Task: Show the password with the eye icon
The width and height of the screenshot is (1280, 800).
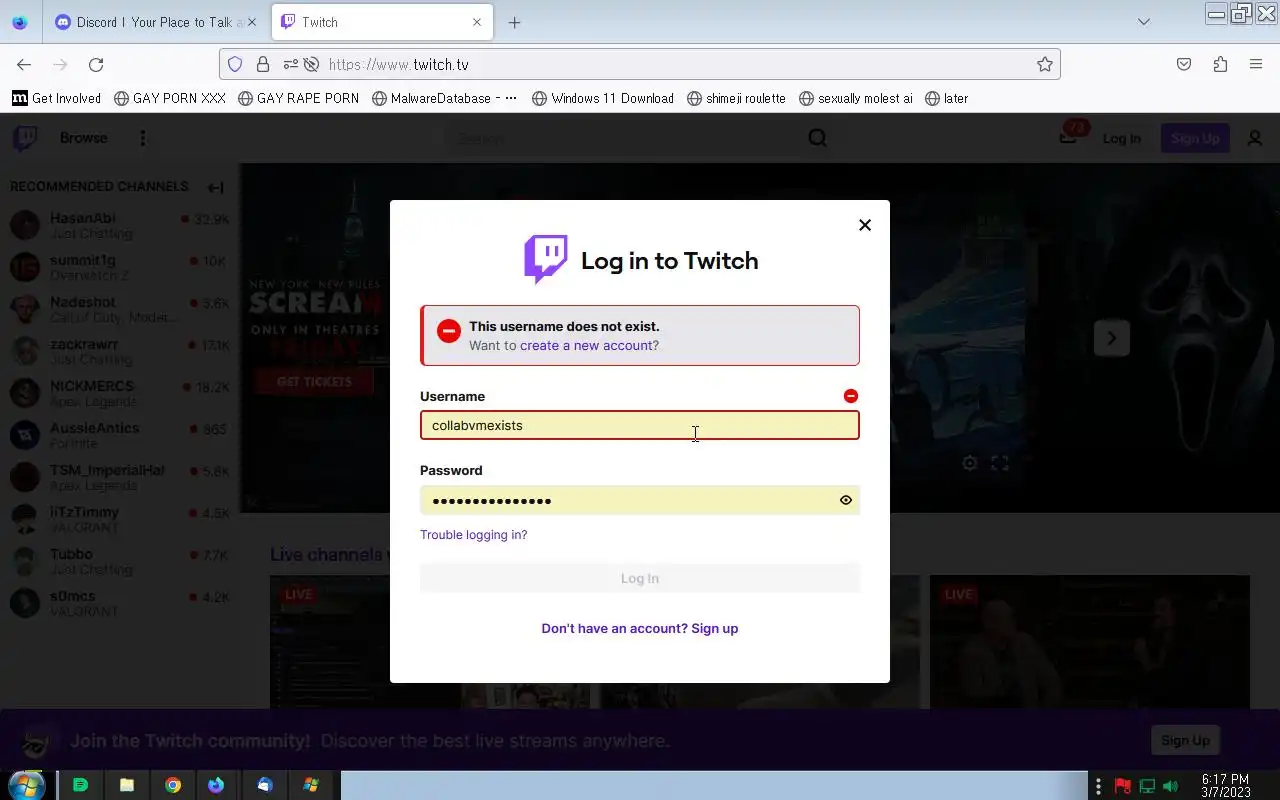Action: (846, 500)
